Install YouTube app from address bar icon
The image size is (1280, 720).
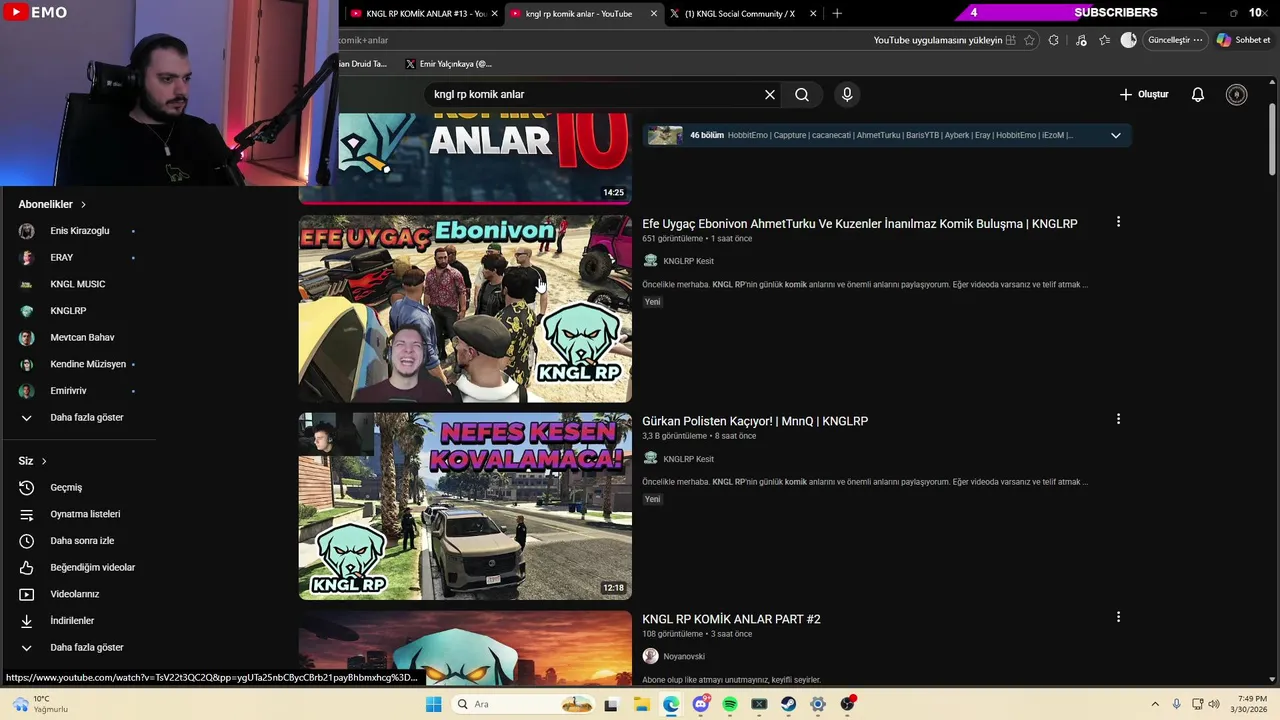1010,40
